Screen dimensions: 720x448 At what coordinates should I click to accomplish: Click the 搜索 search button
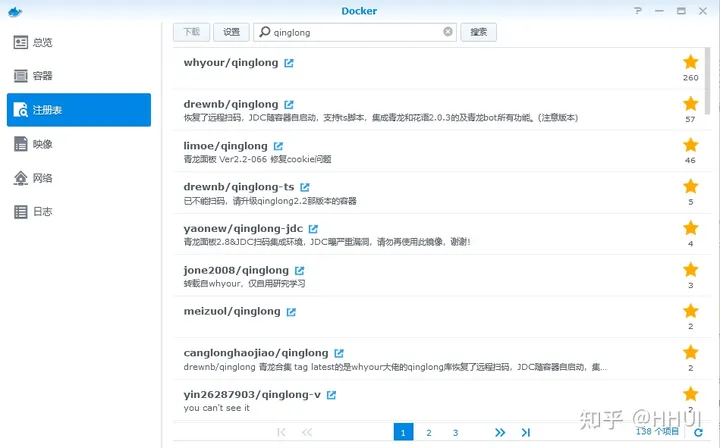pyautogui.click(x=478, y=32)
